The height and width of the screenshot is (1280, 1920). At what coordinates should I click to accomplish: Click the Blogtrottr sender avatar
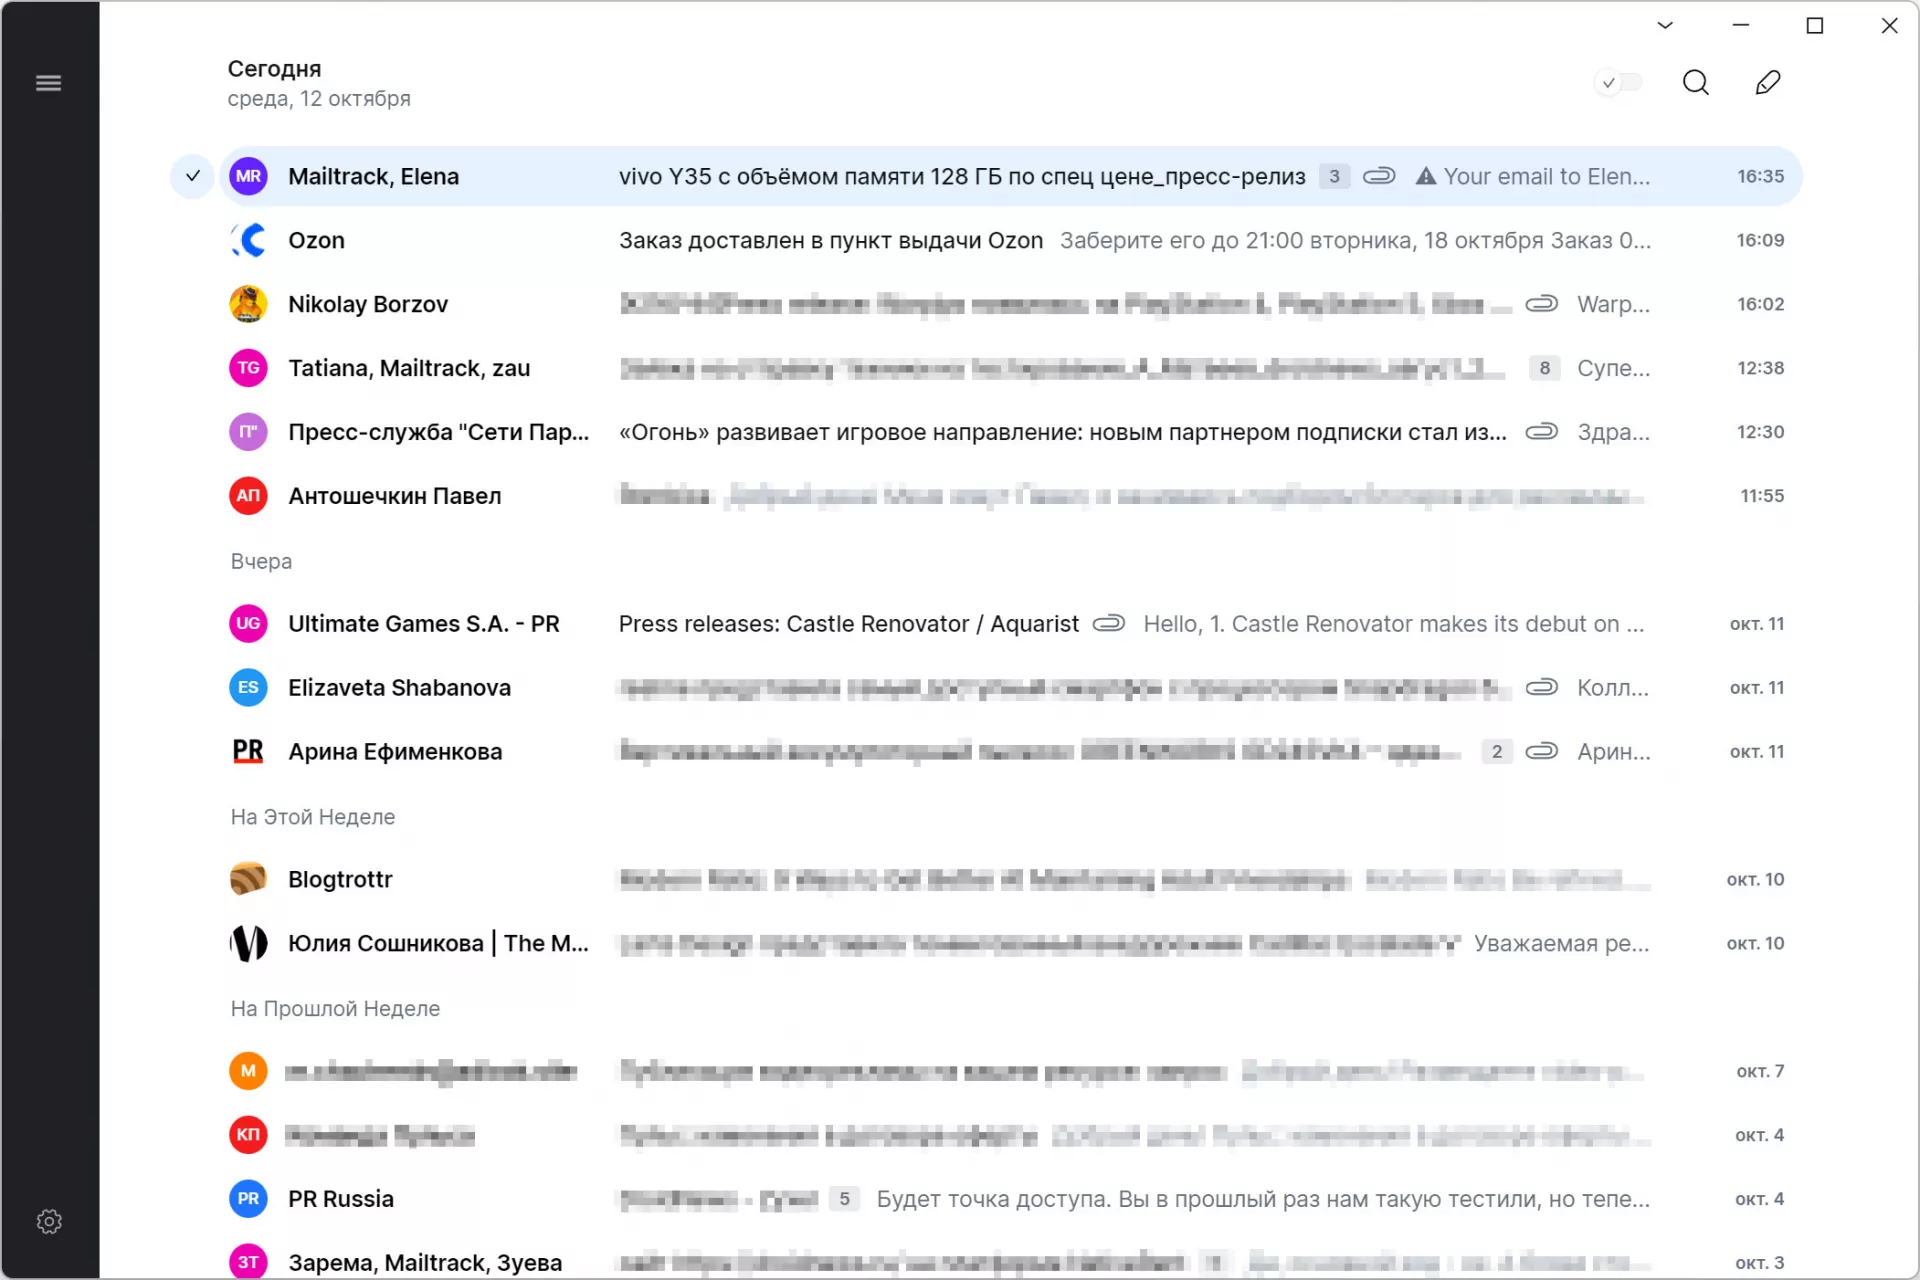pyautogui.click(x=248, y=879)
